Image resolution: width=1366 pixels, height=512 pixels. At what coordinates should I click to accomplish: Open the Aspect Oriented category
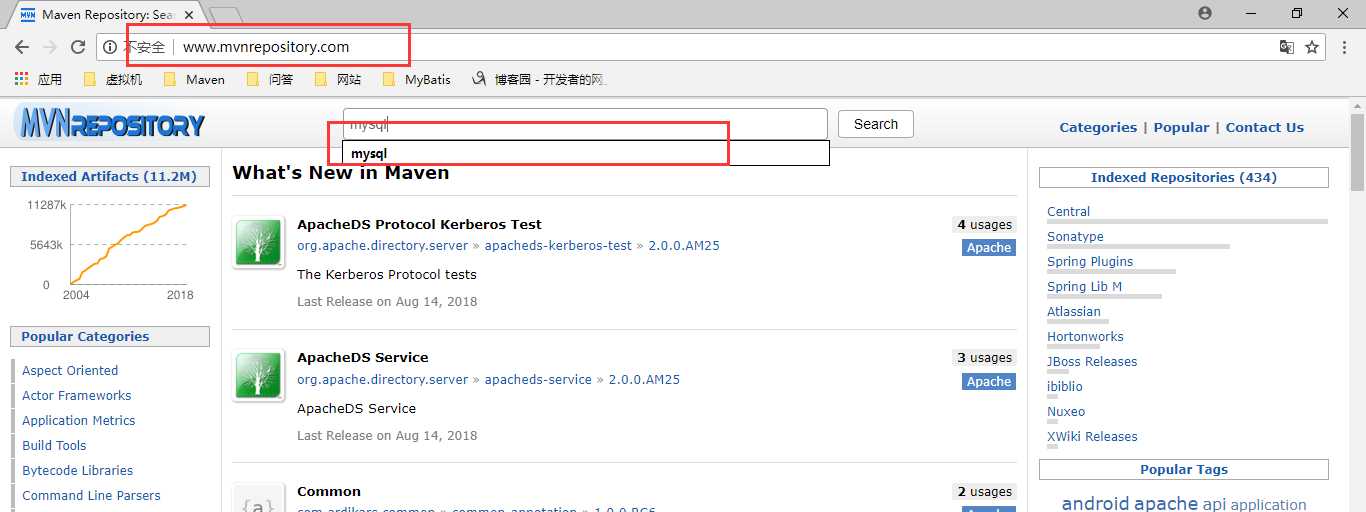coord(70,370)
